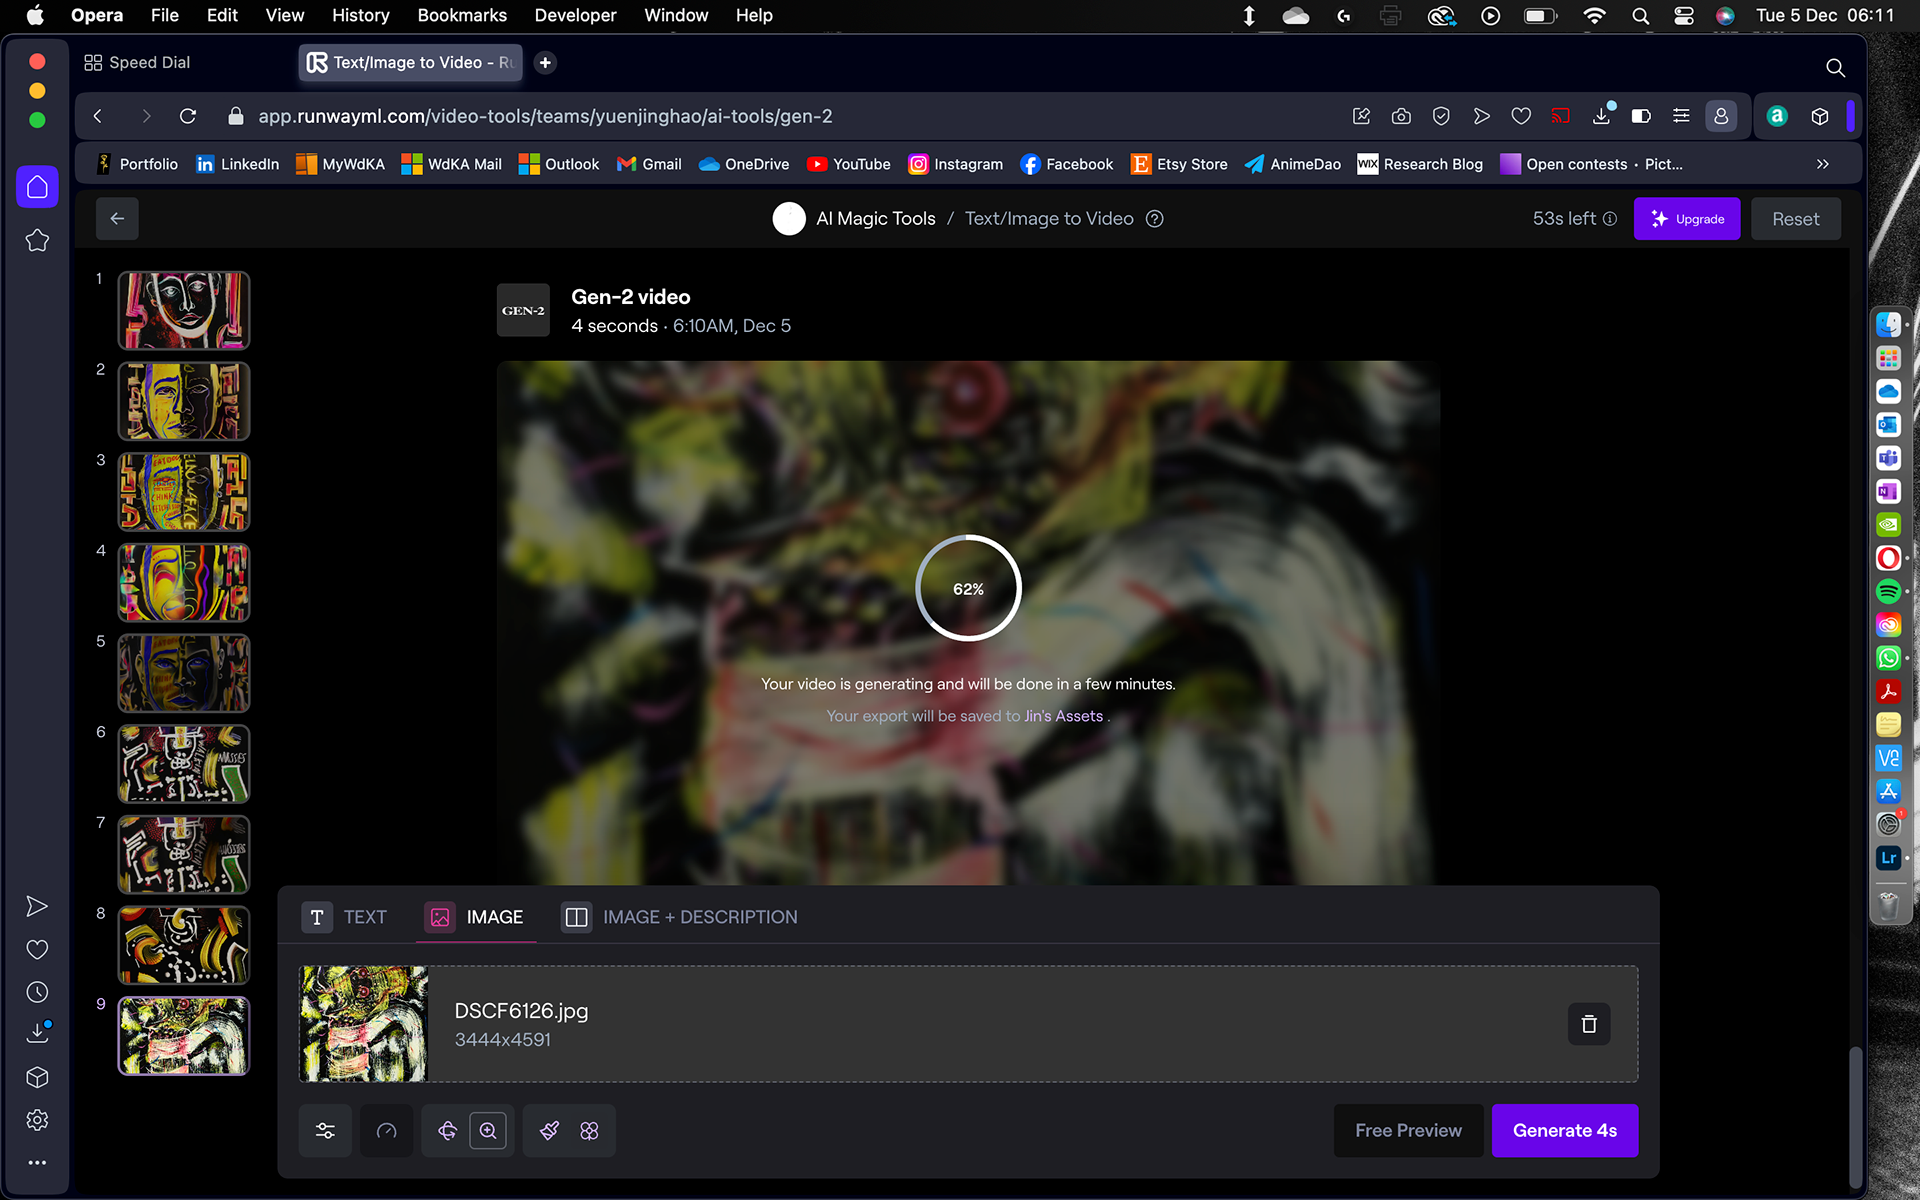Open Spotify from the Dock
Image resolution: width=1920 pixels, height=1200 pixels.
(x=1888, y=591)
